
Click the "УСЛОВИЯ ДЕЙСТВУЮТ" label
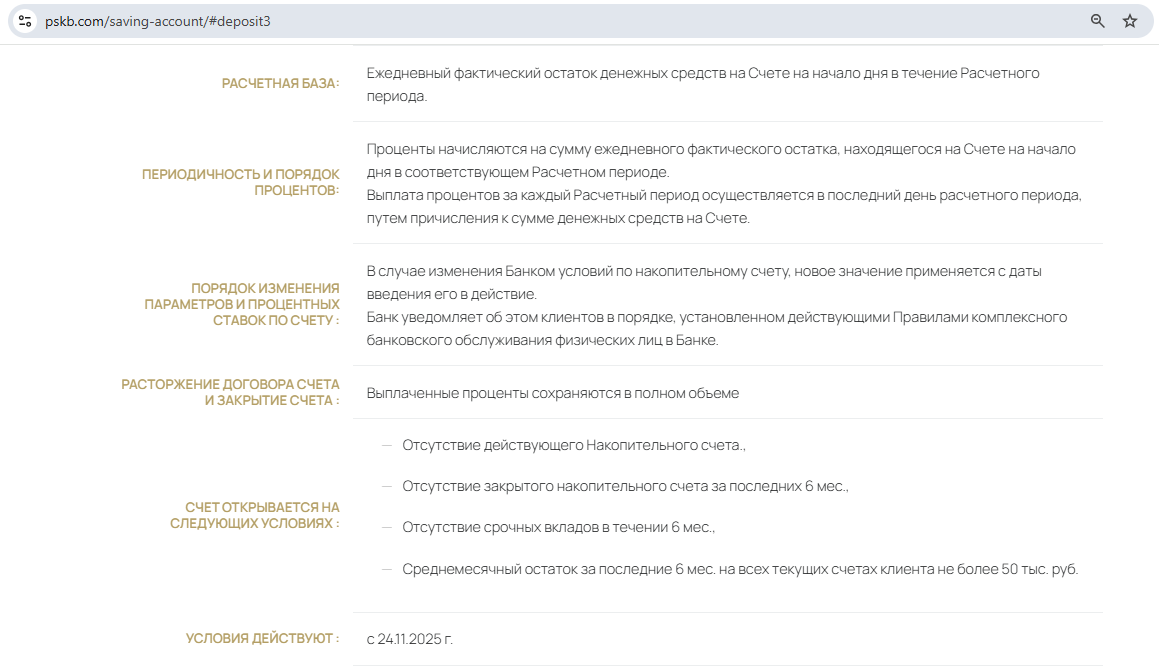tap(262, 638)
